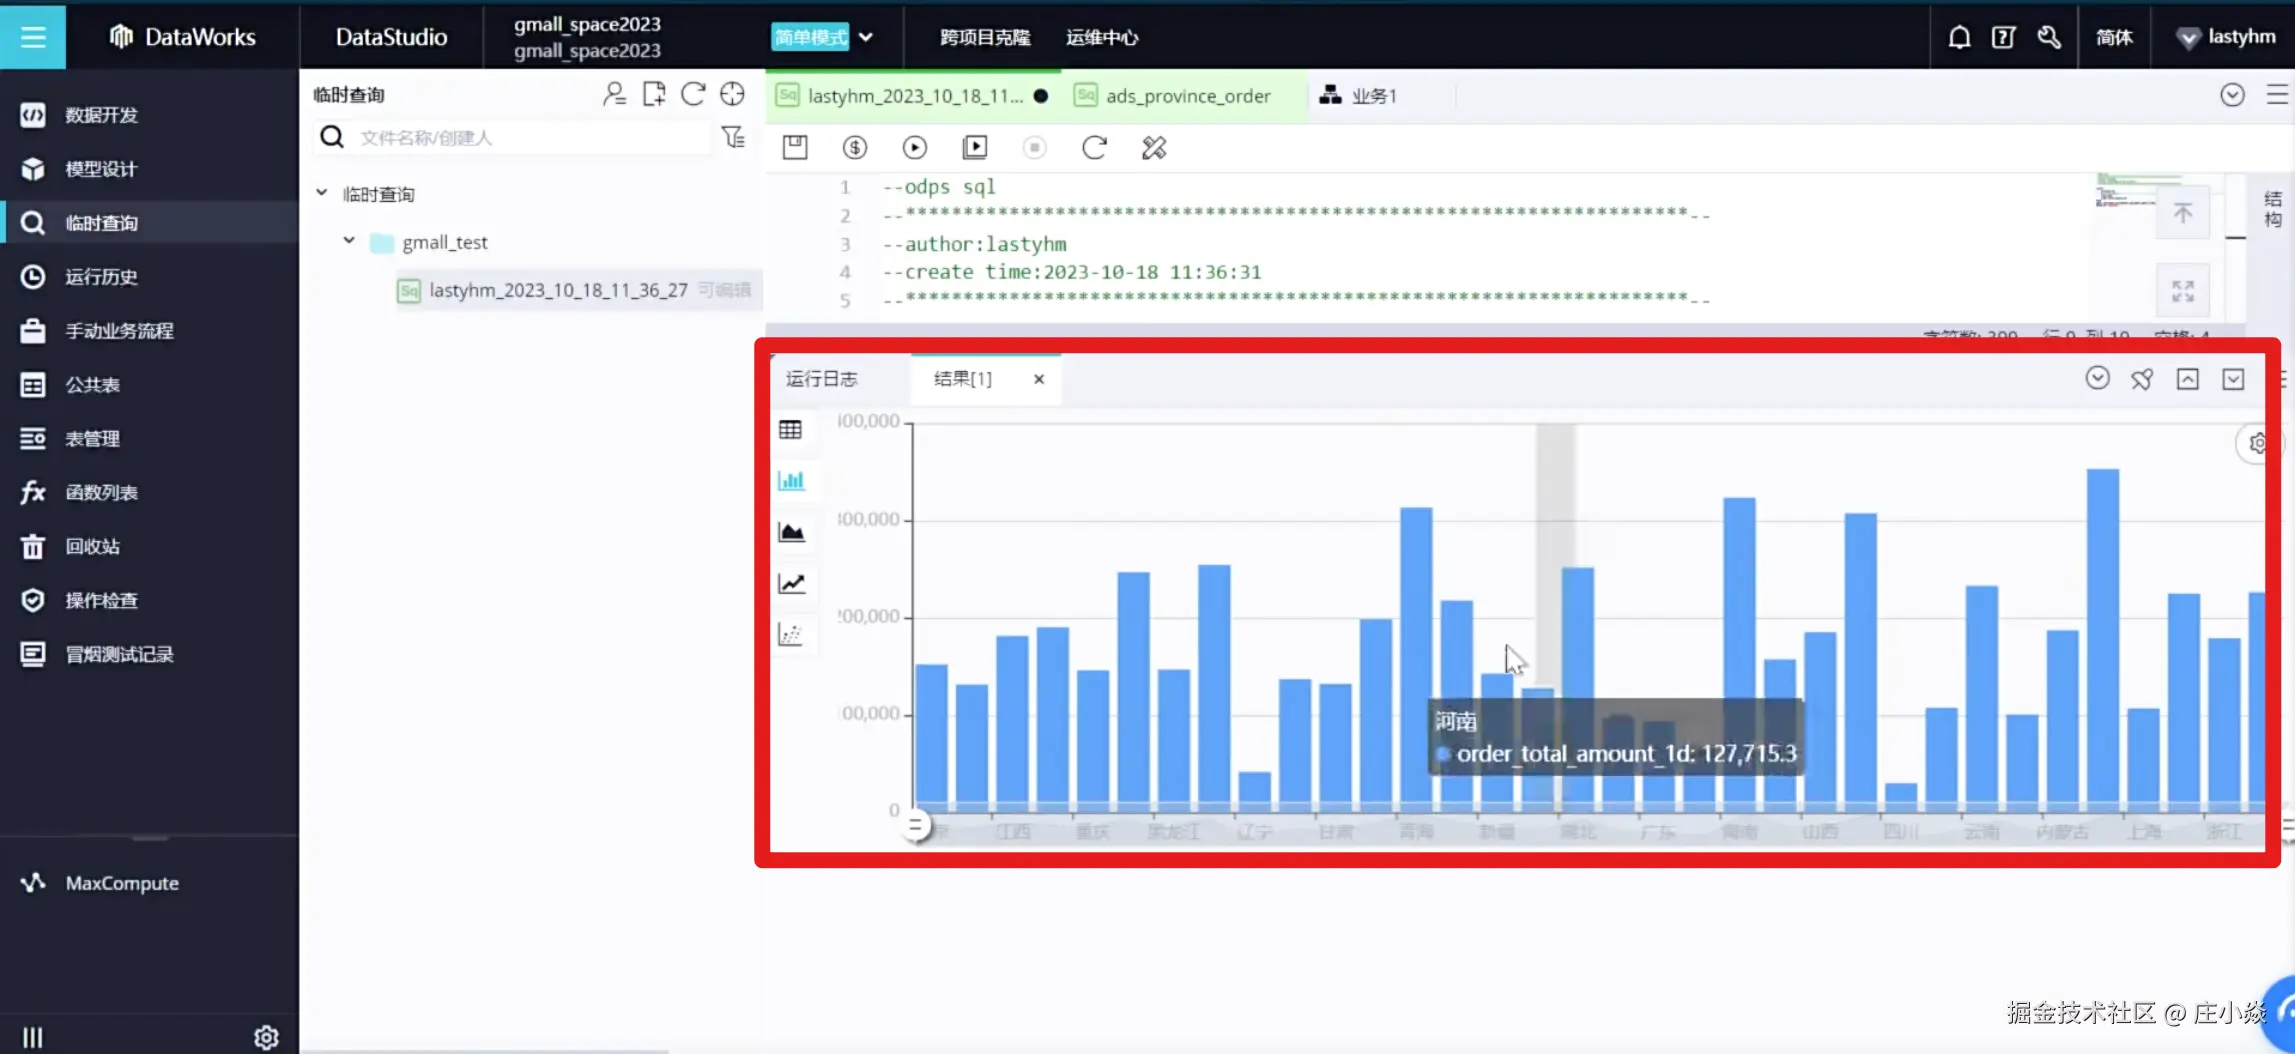Viewport: 2295px width, 1054px height.
Task: Run the SQL query with play icon
Action: coord(914,148)
